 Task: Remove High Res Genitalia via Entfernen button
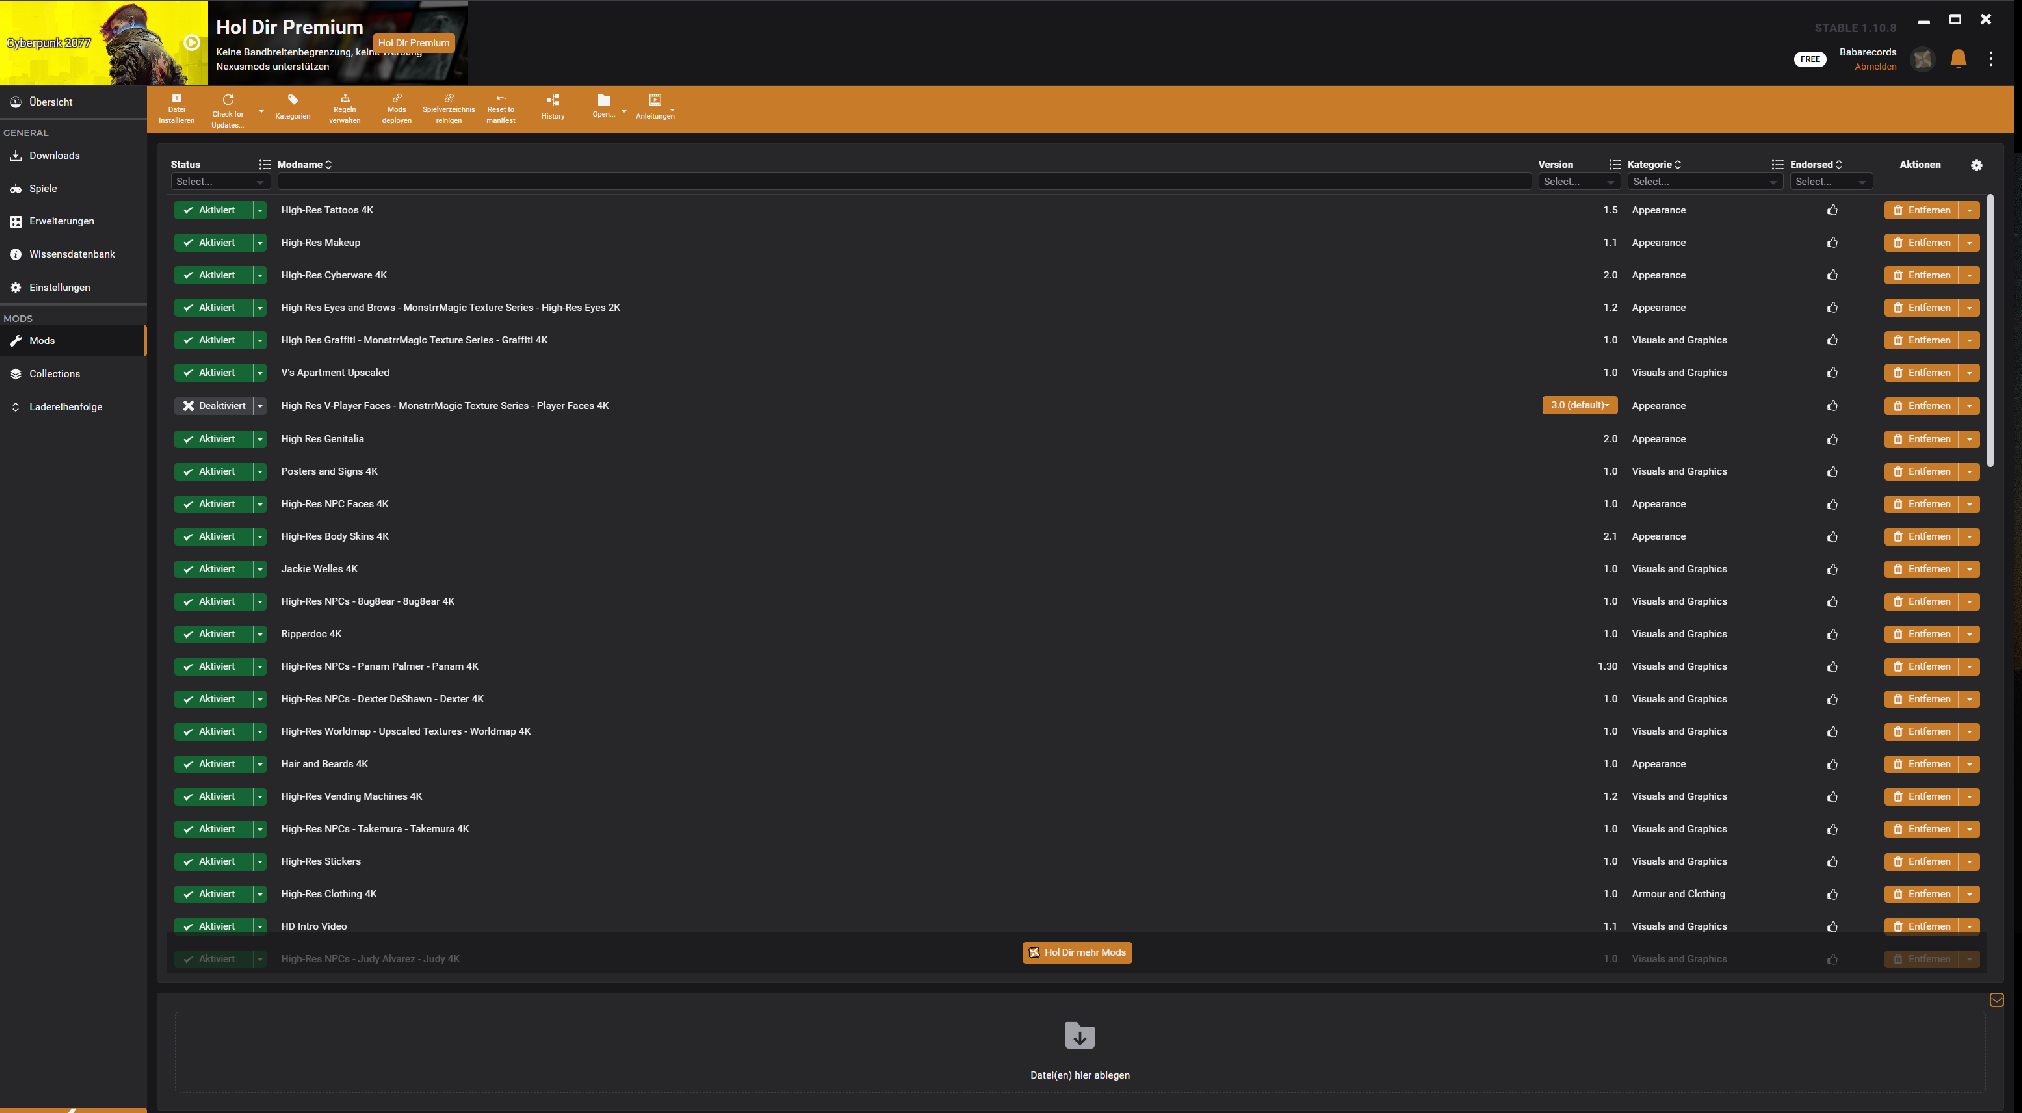(1920, 439)
